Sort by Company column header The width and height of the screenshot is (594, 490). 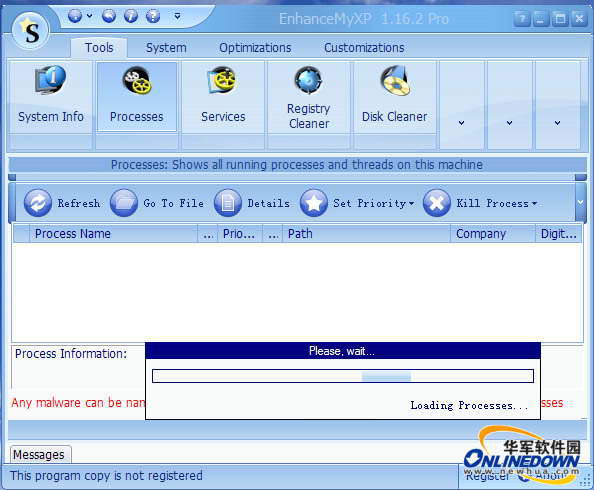(x=493, y=234)
